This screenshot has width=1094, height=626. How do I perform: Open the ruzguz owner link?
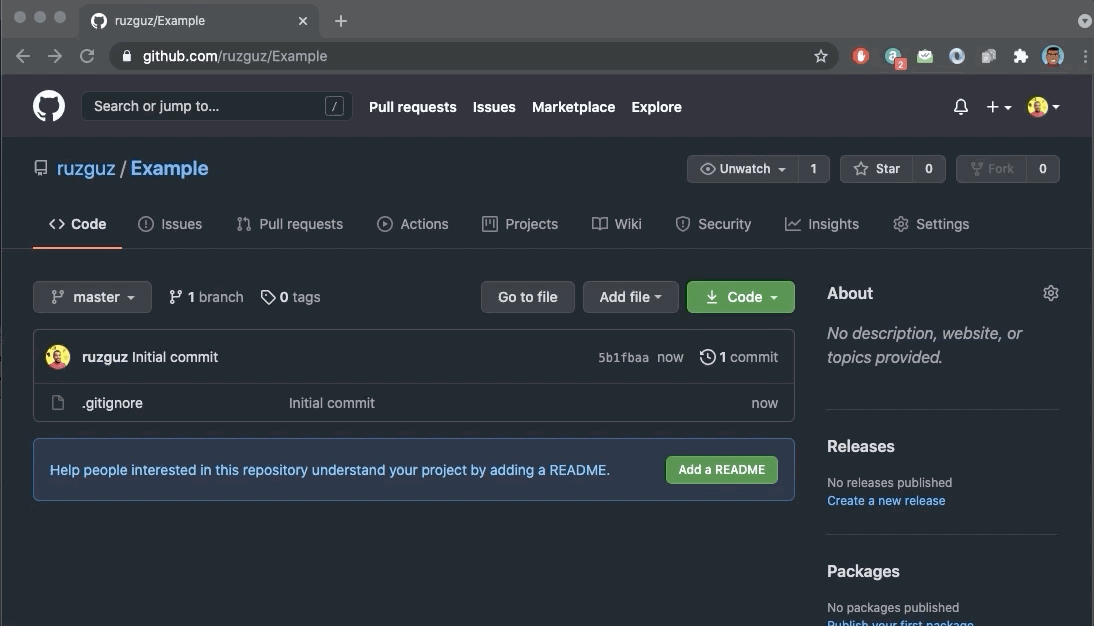86,168
